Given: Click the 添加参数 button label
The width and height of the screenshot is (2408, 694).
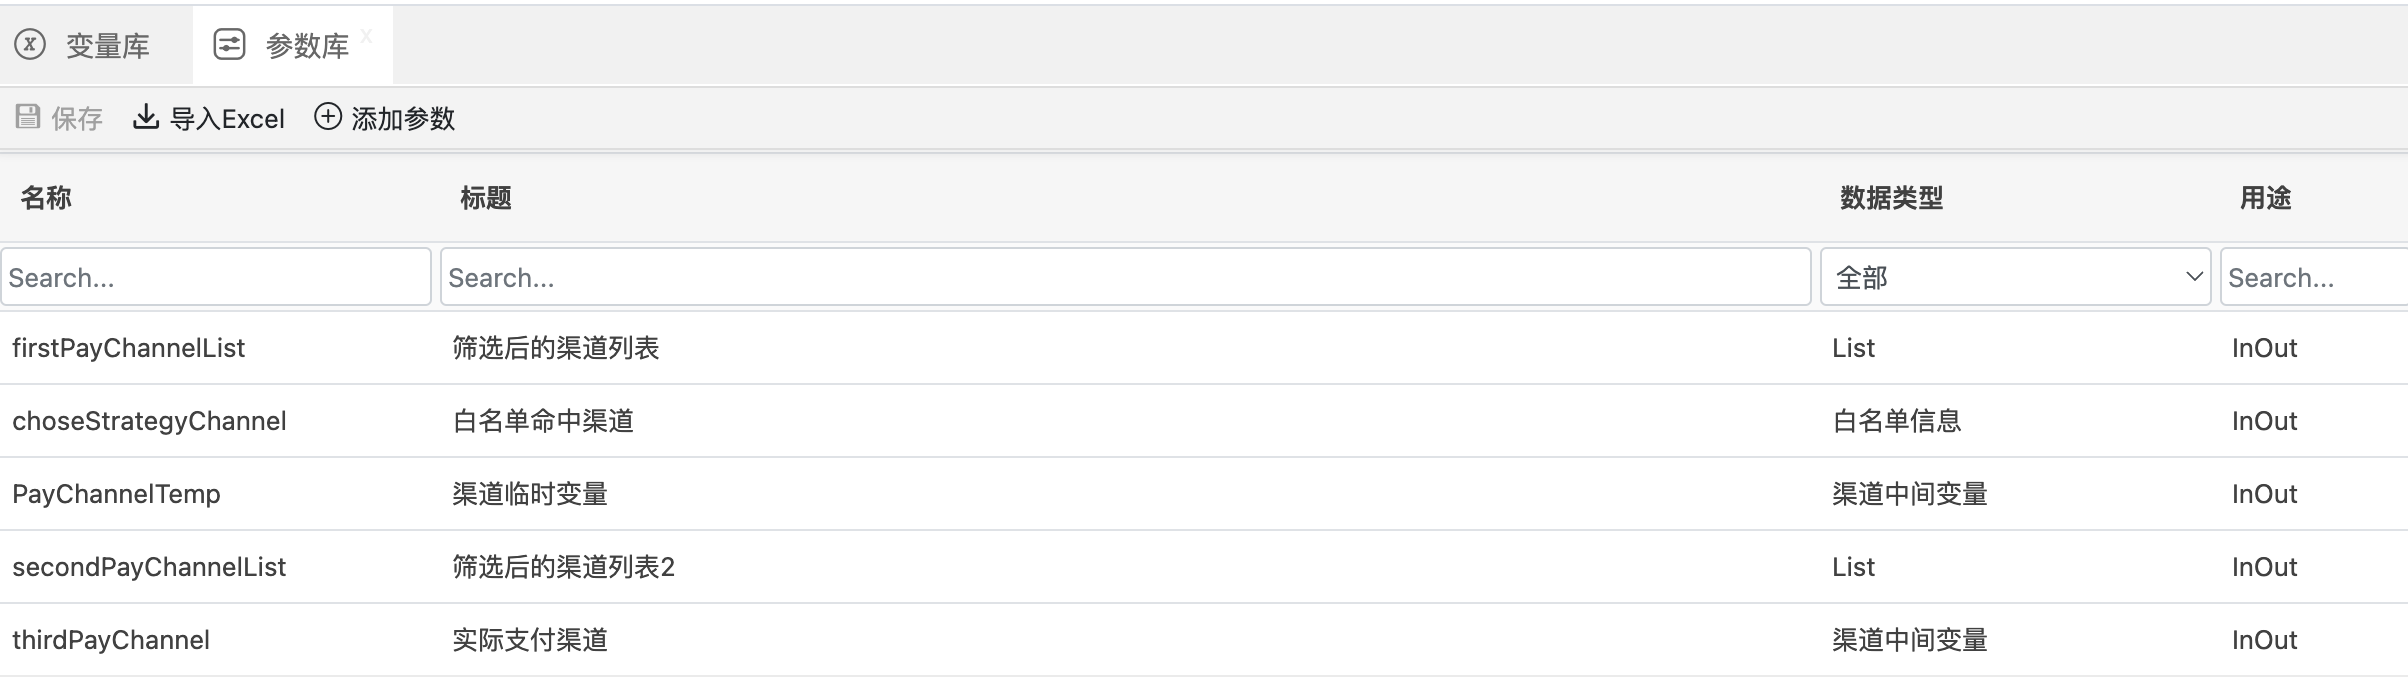Looking at the screenshot, I should click(x=403, y=119).
